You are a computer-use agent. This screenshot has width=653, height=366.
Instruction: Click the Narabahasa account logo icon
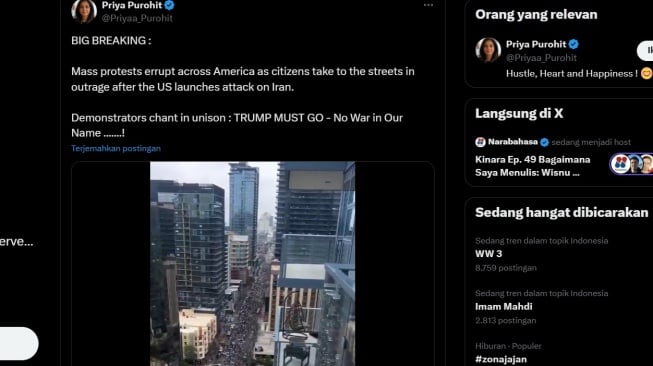click(x=480, y=142)
